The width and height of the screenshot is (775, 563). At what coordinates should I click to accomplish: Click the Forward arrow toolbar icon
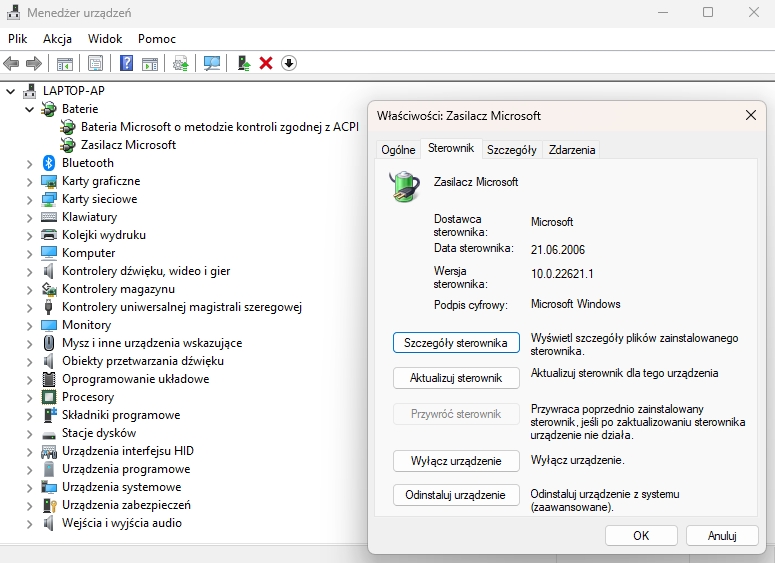tap(34, 63)
